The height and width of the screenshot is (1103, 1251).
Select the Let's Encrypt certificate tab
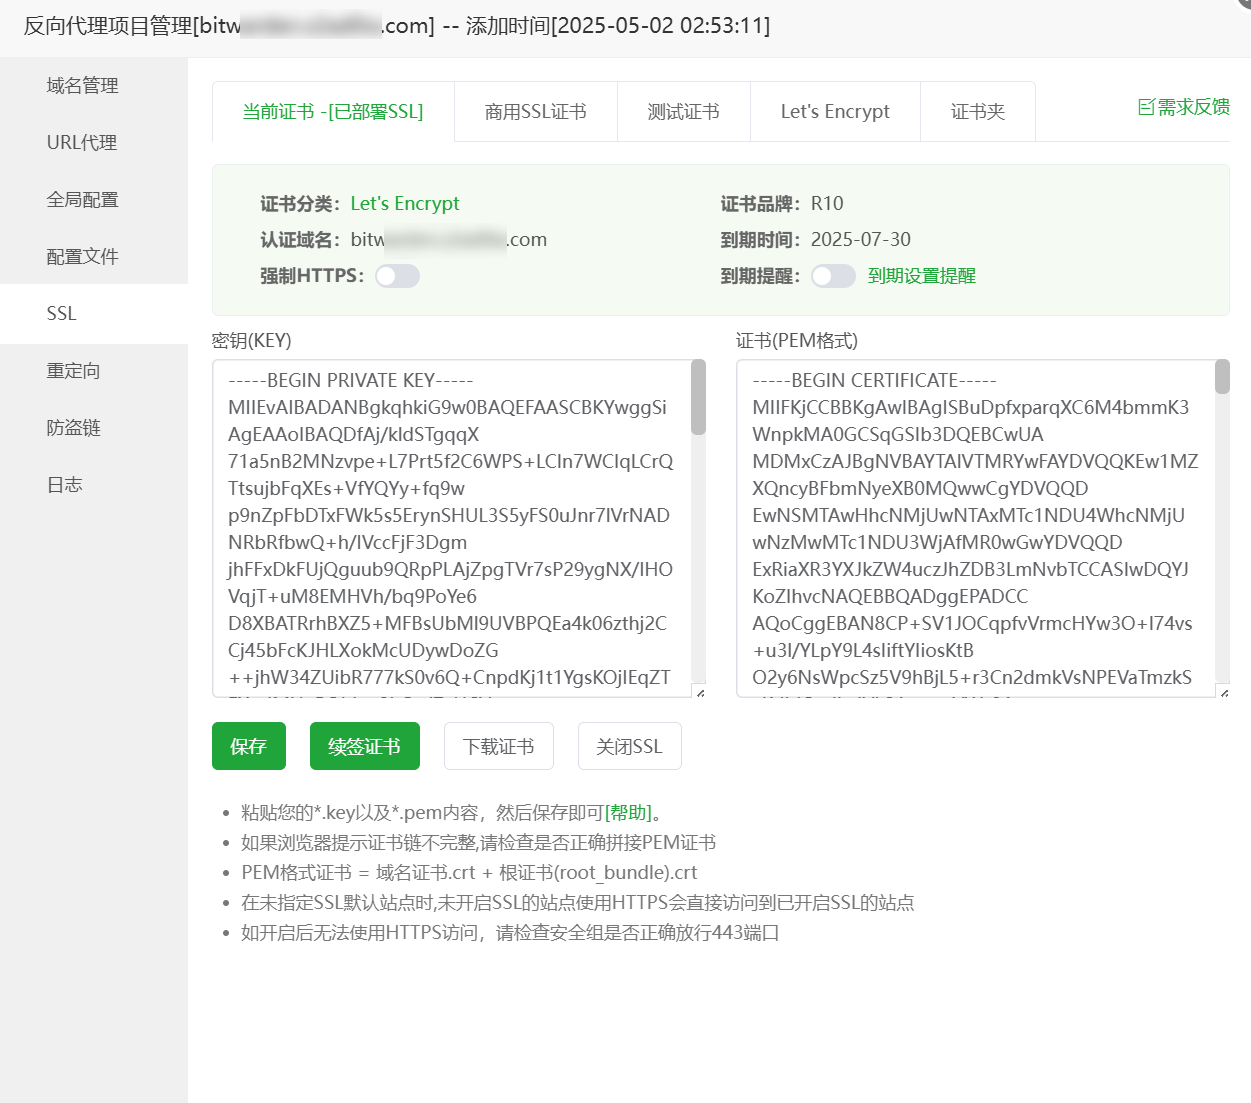[835, 111]
